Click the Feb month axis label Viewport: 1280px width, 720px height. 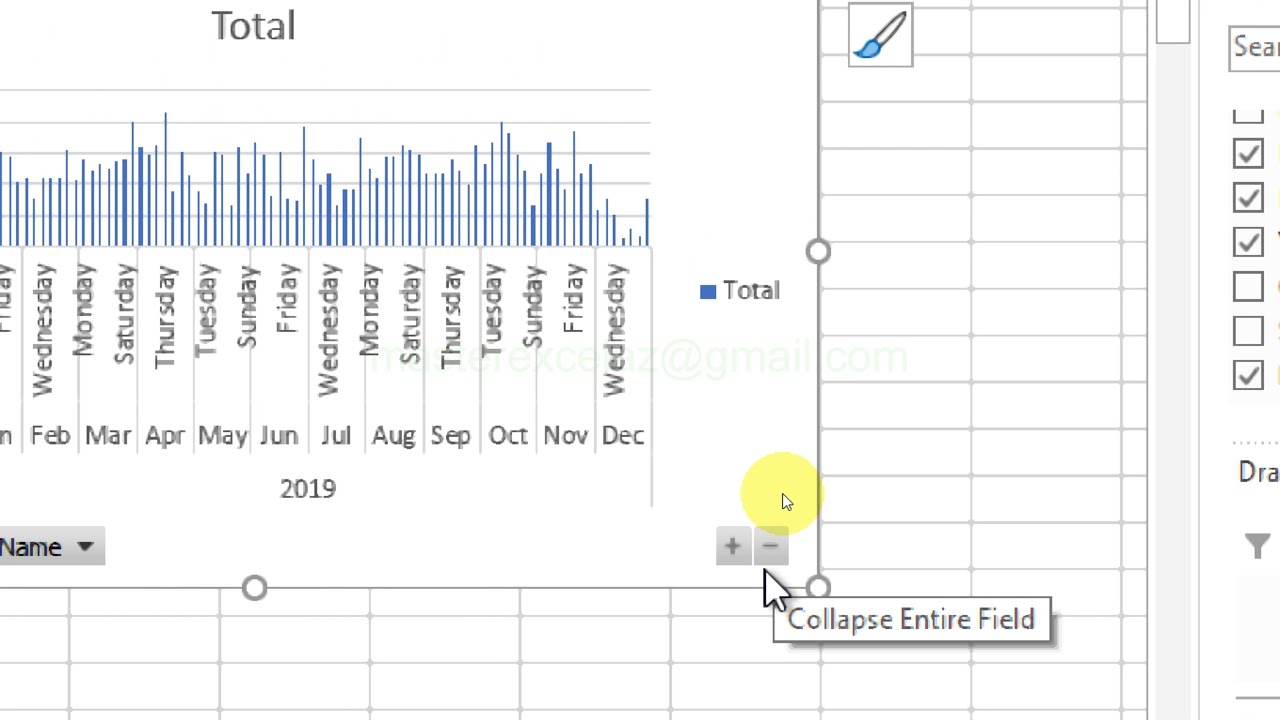pyautogui.click(x=50, y=436)
